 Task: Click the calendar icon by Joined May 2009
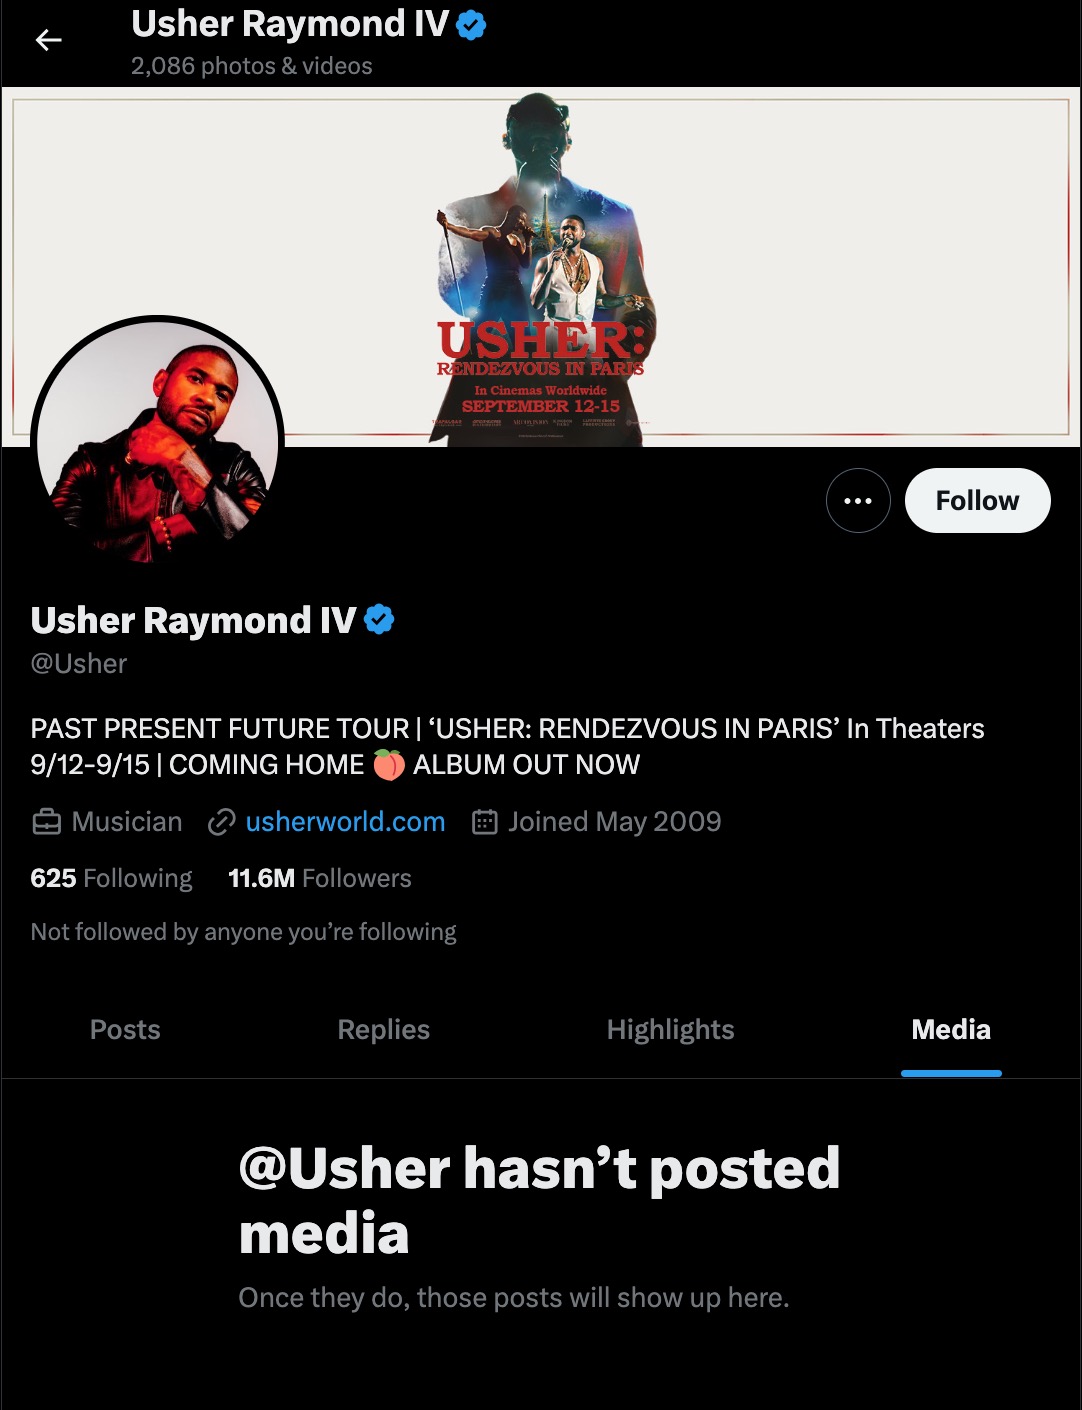tap(485, 822)
